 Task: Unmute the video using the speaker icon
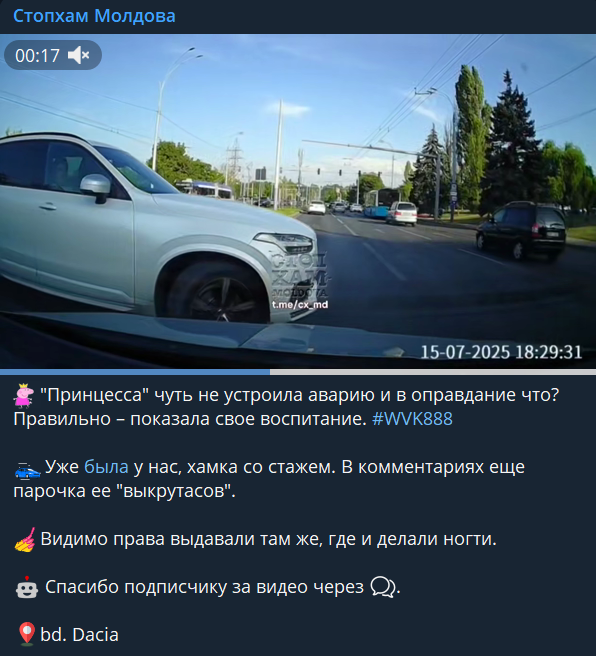pos(79,55)
